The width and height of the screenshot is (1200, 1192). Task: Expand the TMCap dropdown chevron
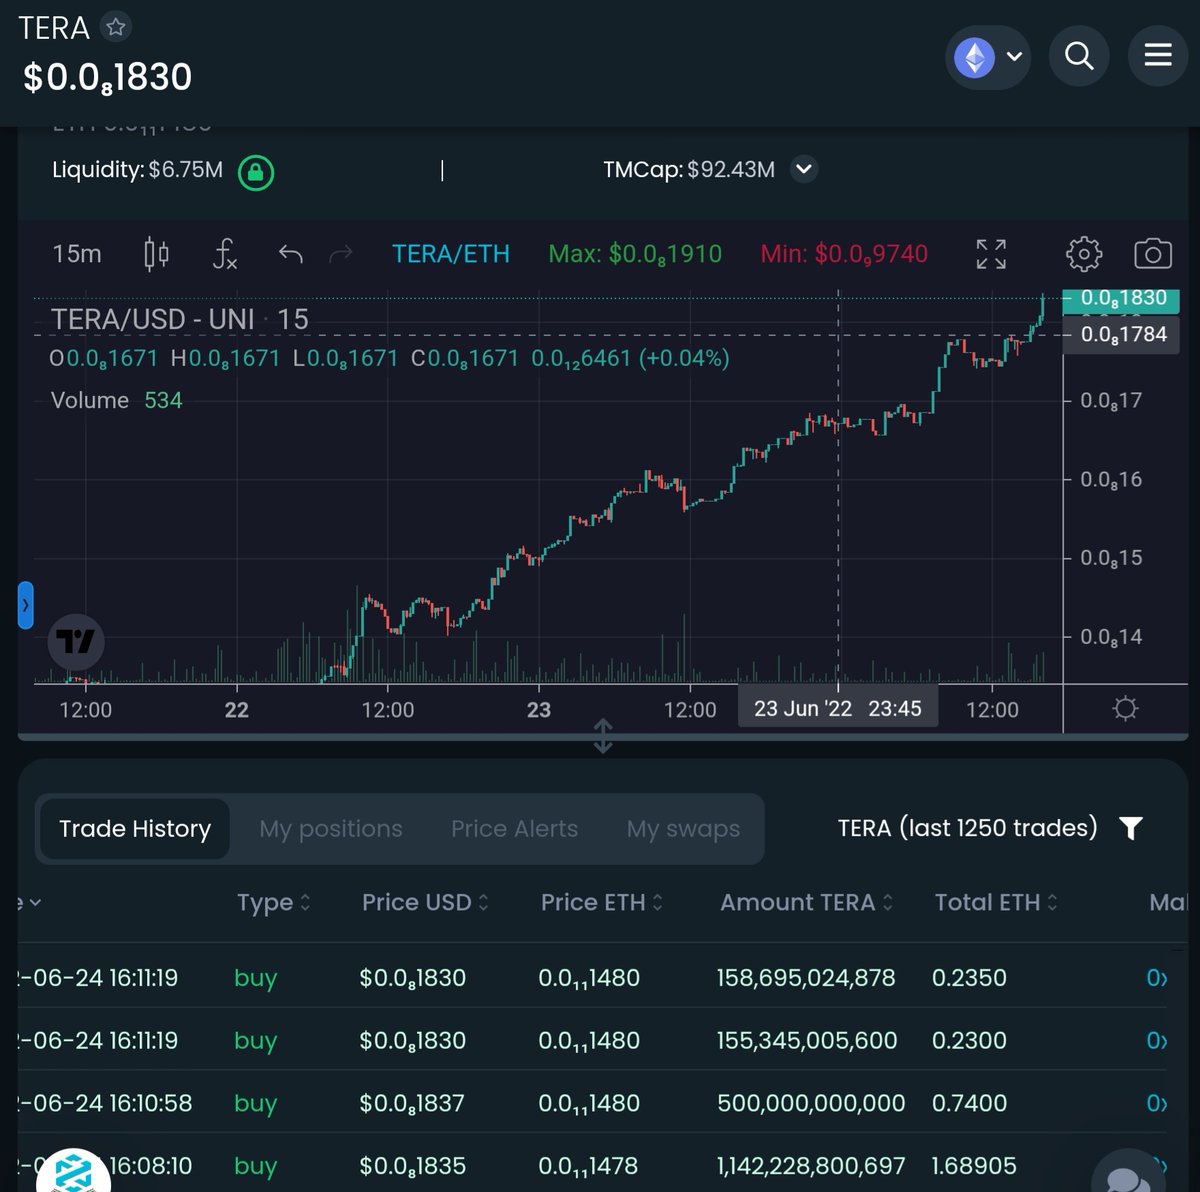[804, 170]
